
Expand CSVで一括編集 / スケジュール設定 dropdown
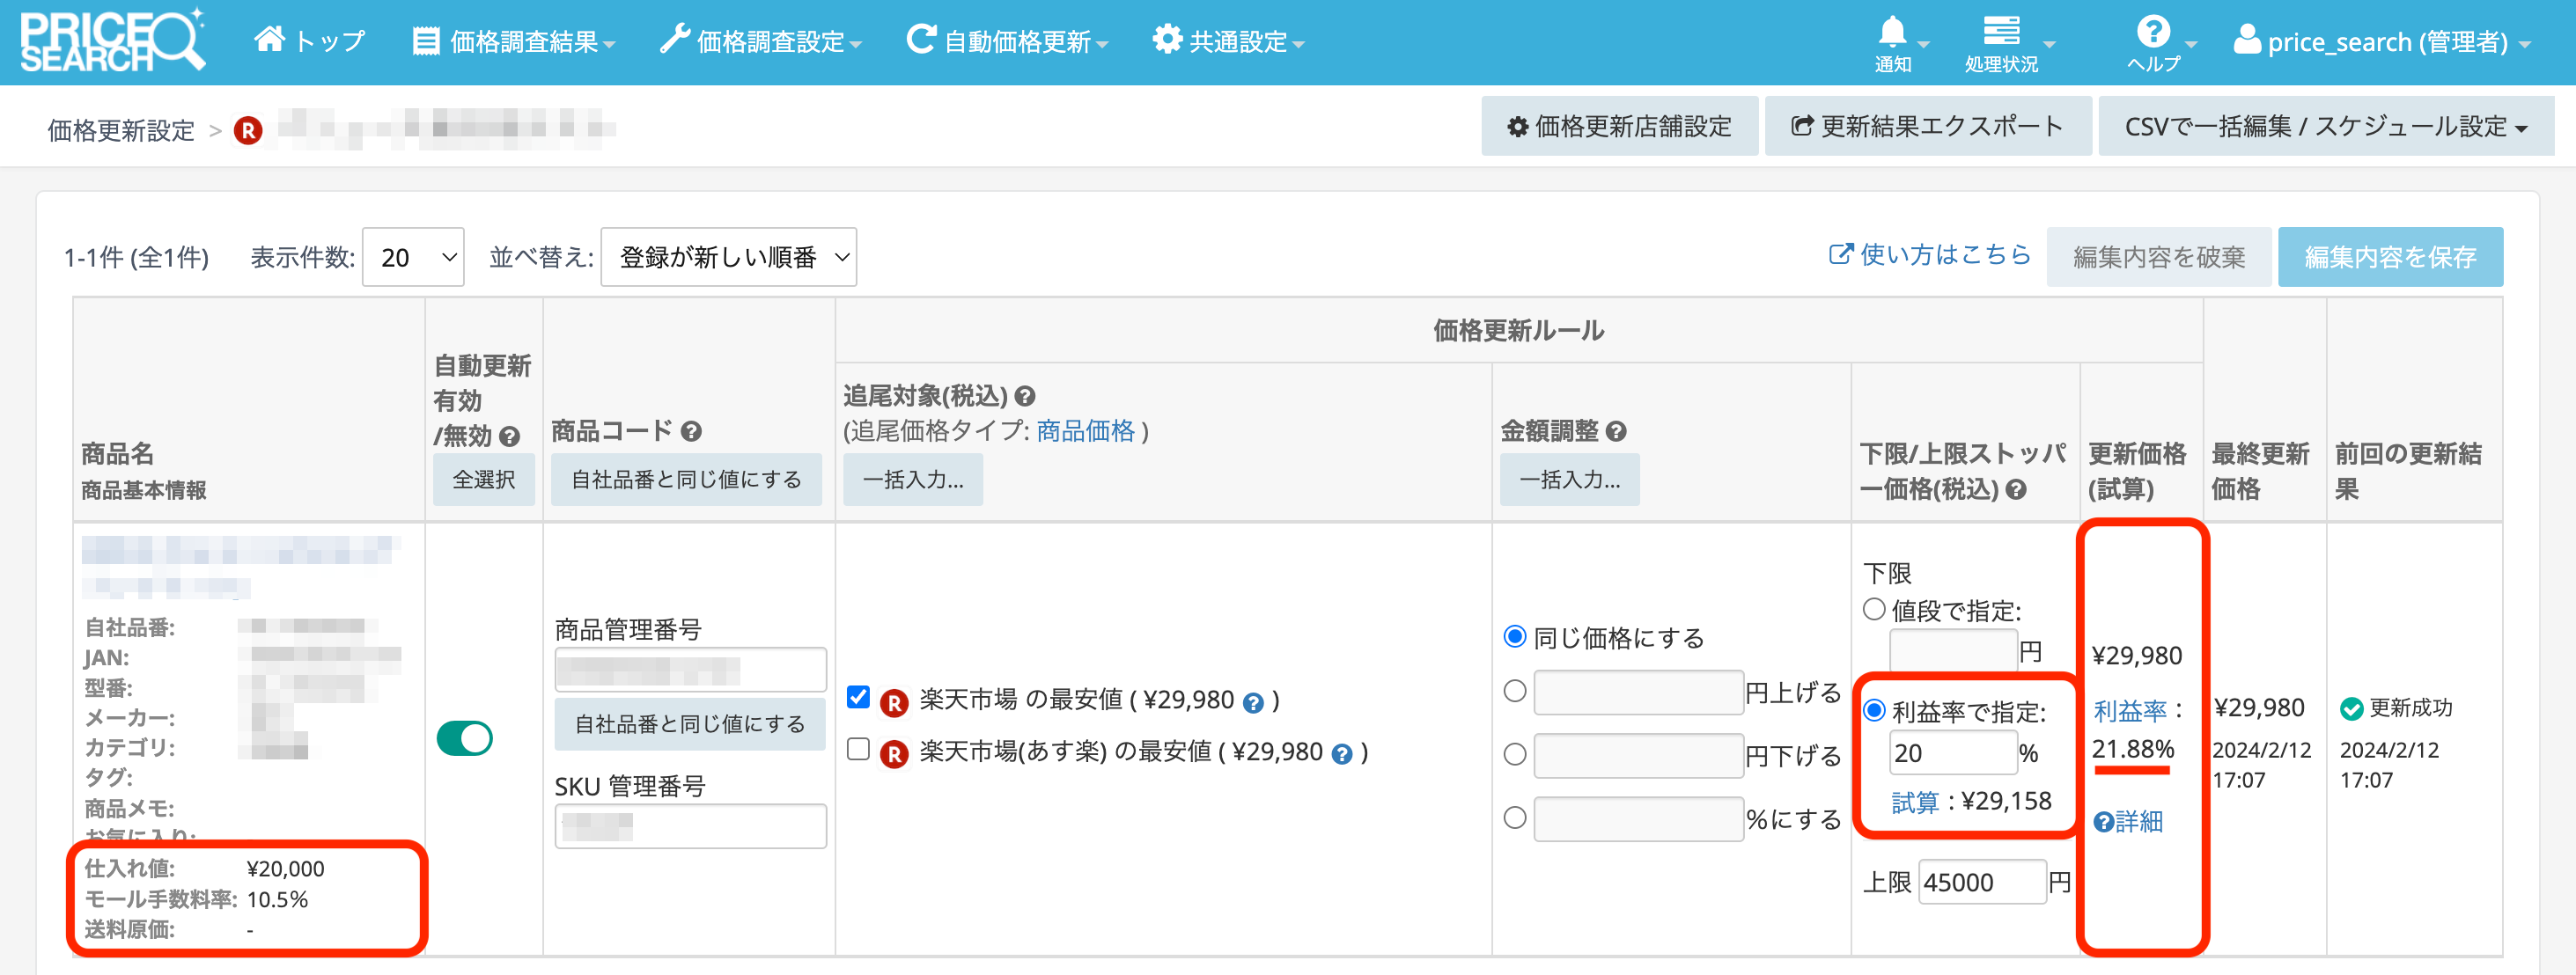[x=2325, y=126]
